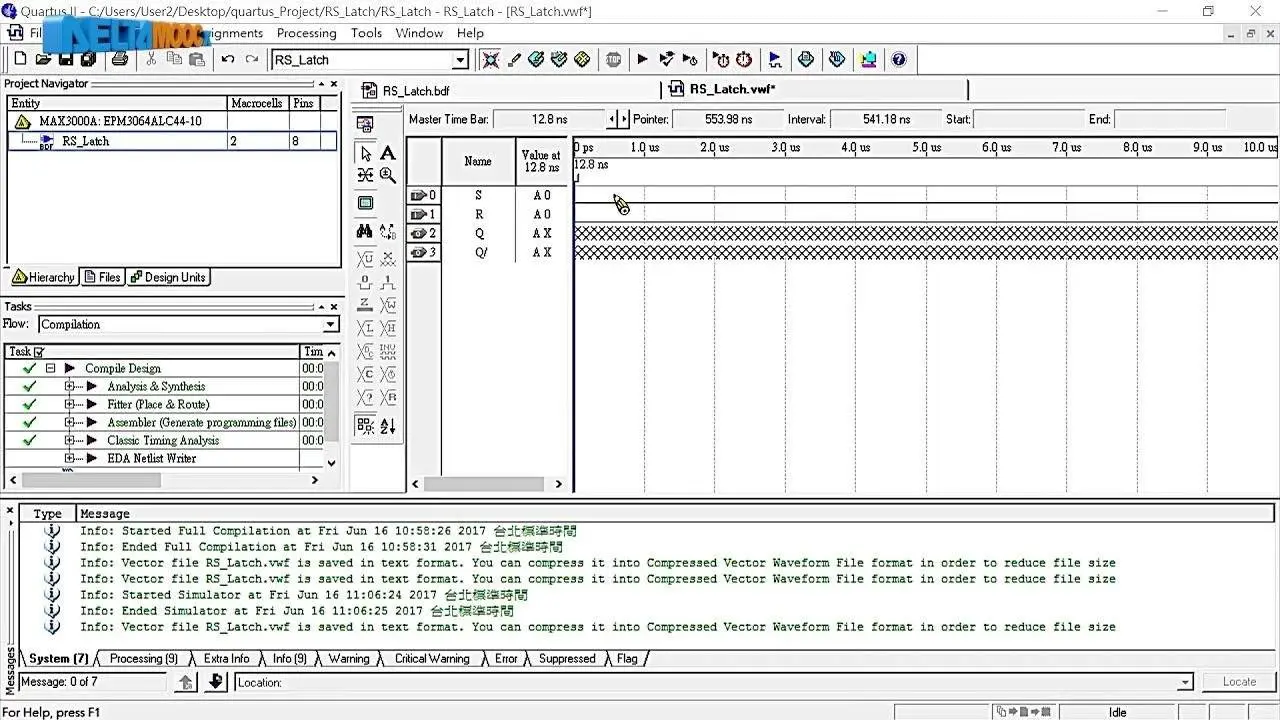Screen dimensions: 1280x720
Task: Open the Help menu
Action: (470, 33)
